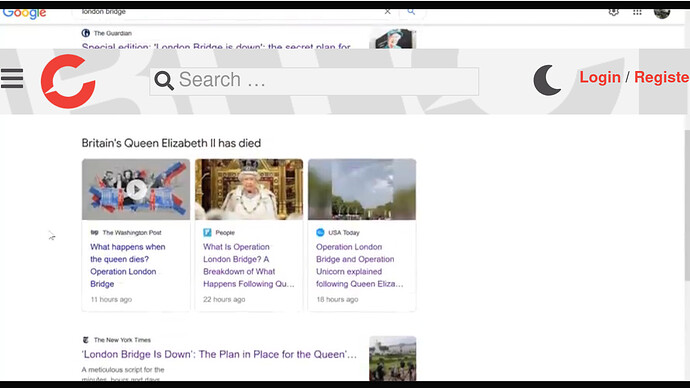Image resolution: width=690 pixels, height=388 pixels.
Task: Click 'Britain's Queen Elizabeth II has died' heading
Action: 171,143
